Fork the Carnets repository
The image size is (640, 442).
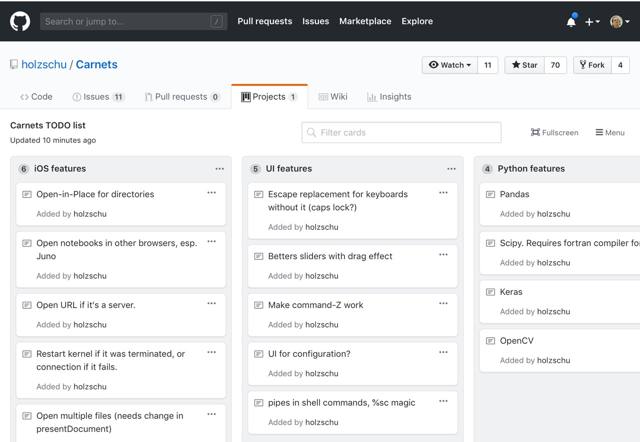pos(591,65)
